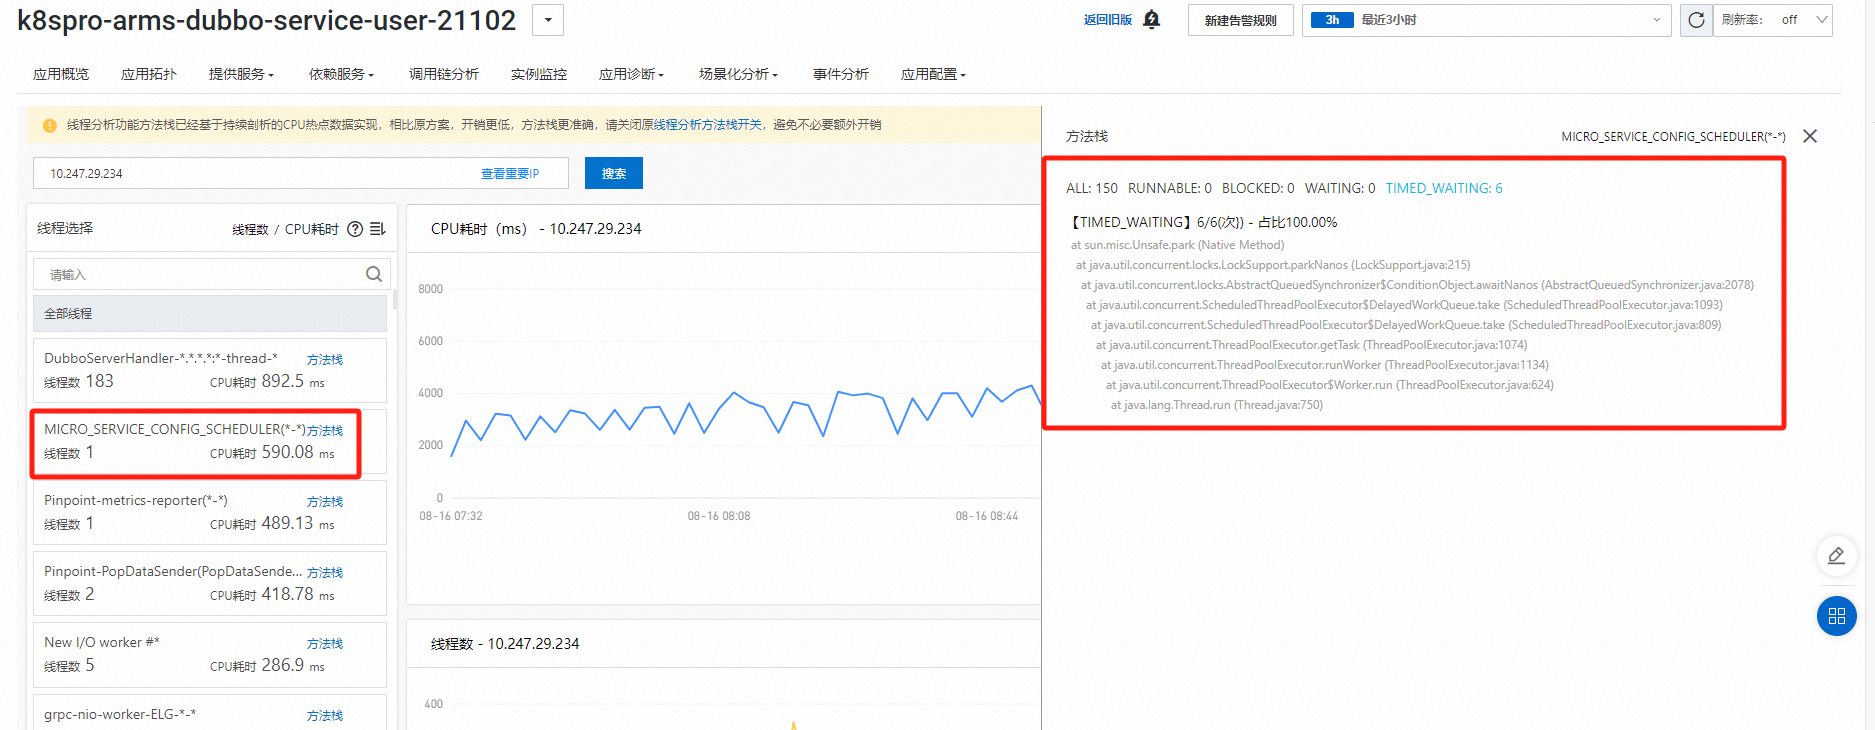
Task: Click BLOCKED: 0 state label
Action: point(1258,188)
